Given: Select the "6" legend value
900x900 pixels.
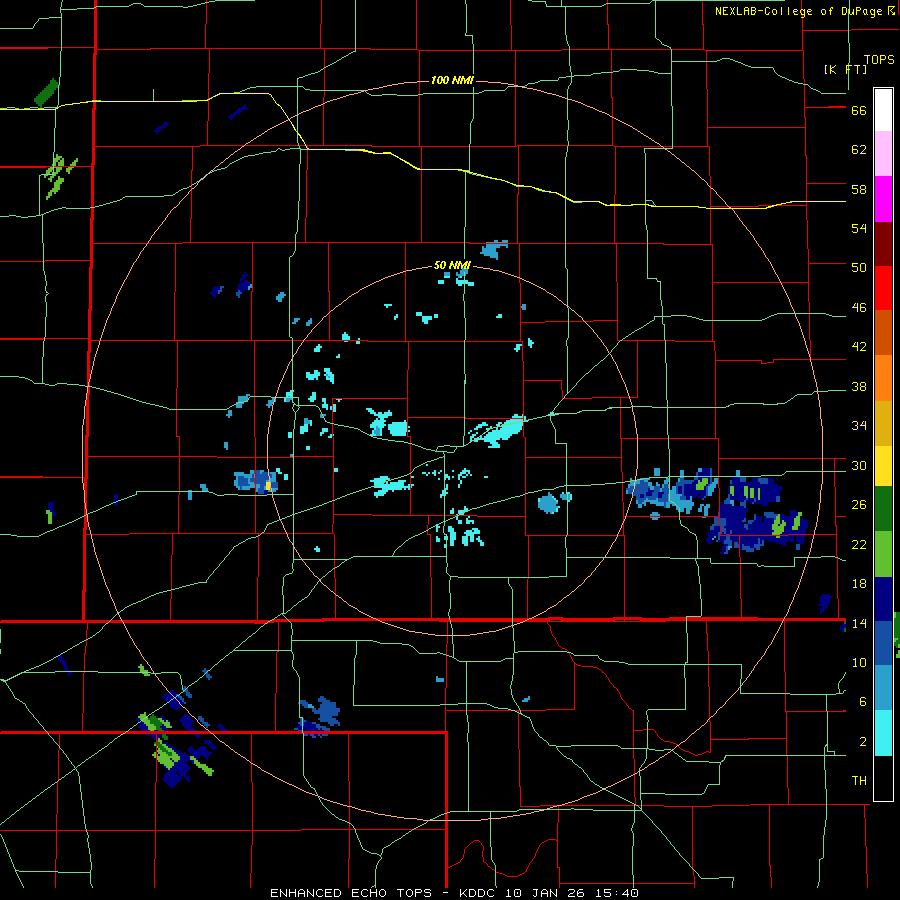Looking at the screenshot, I should tap(862, 702).
